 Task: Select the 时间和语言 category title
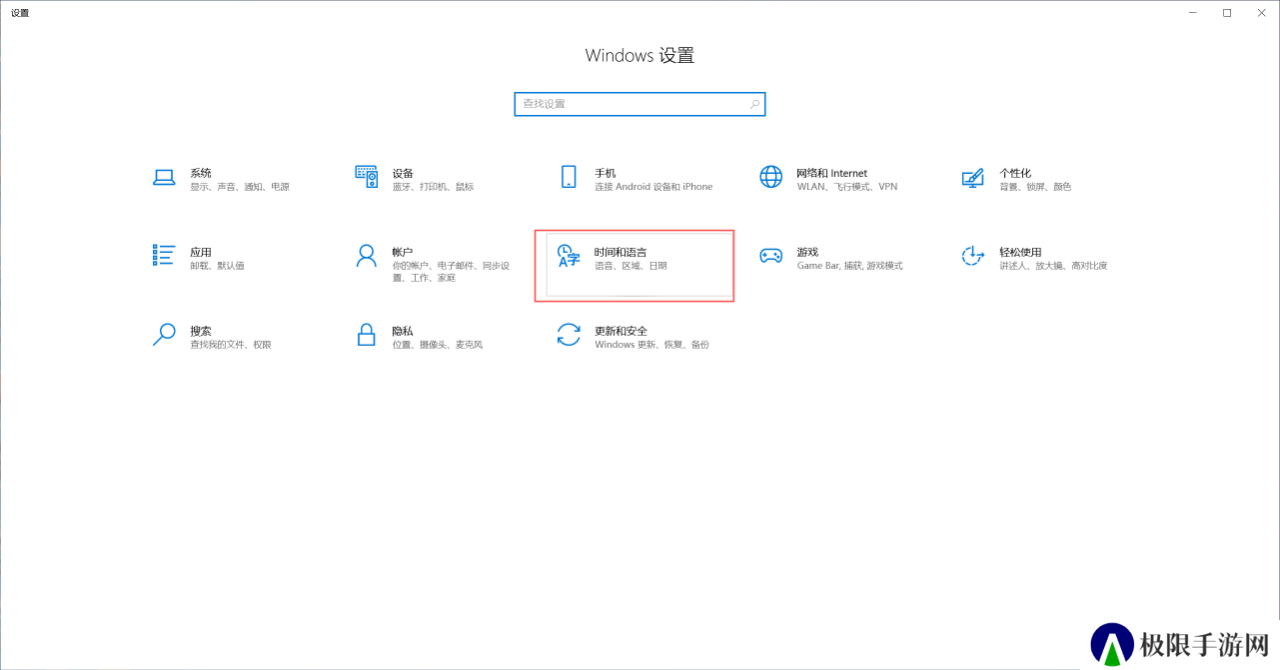click(x=620, y=252)
